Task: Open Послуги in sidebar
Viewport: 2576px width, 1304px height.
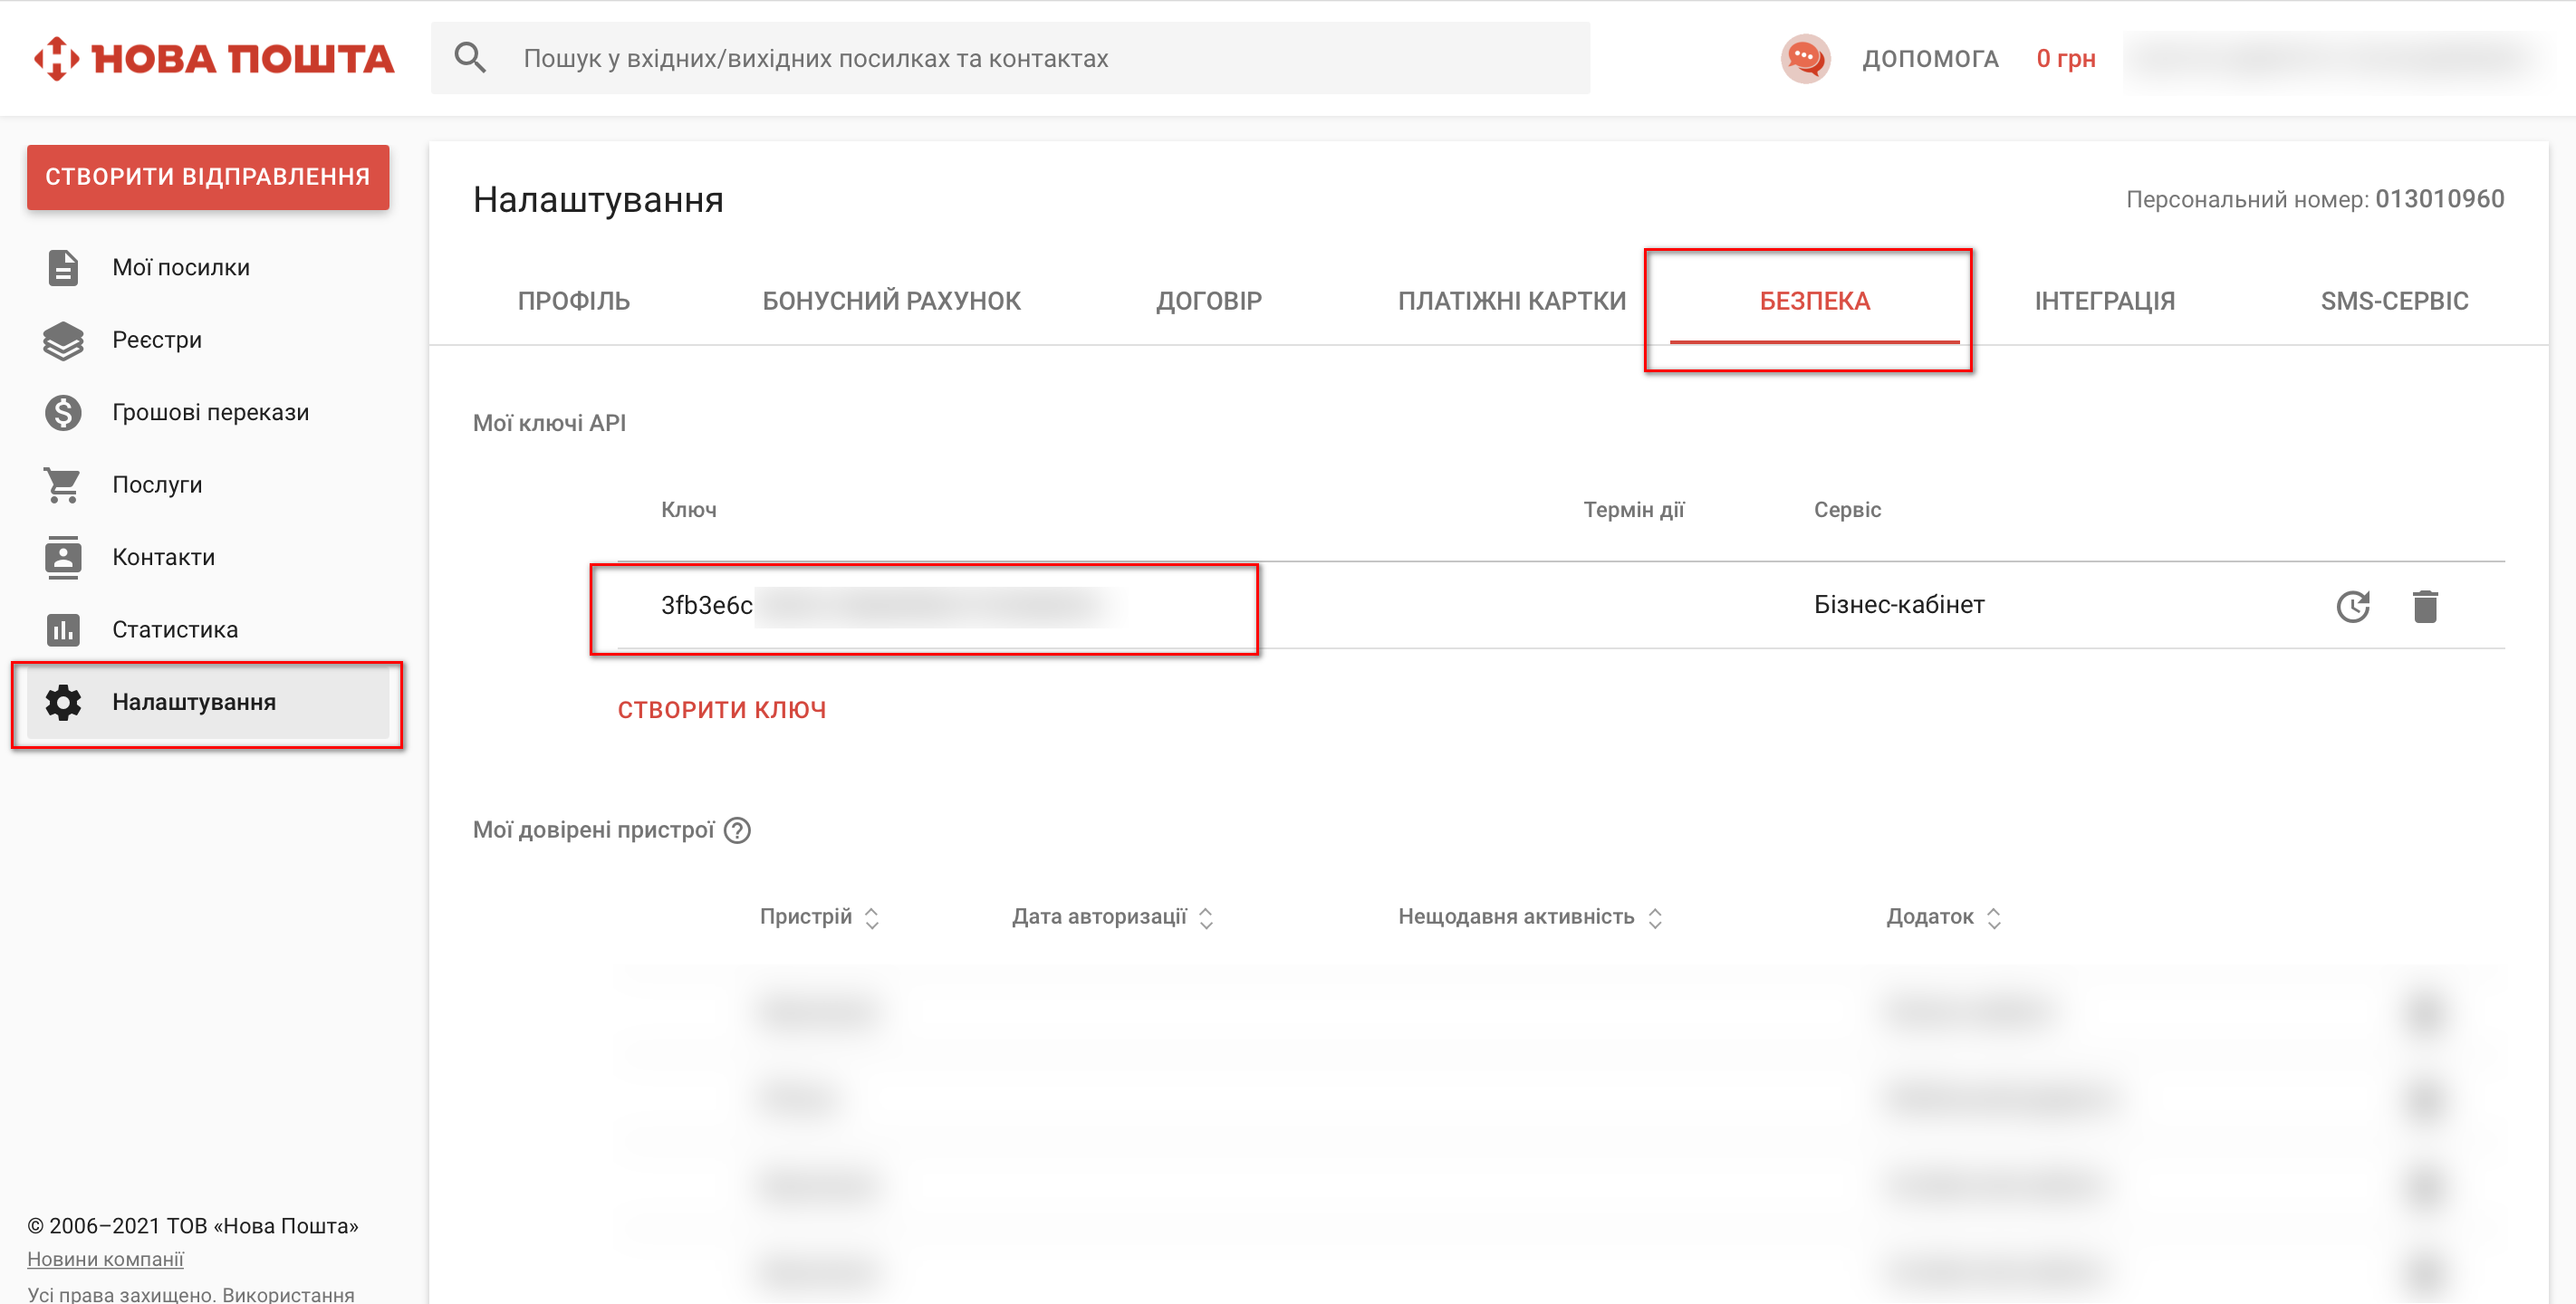Action: point(208,485)
